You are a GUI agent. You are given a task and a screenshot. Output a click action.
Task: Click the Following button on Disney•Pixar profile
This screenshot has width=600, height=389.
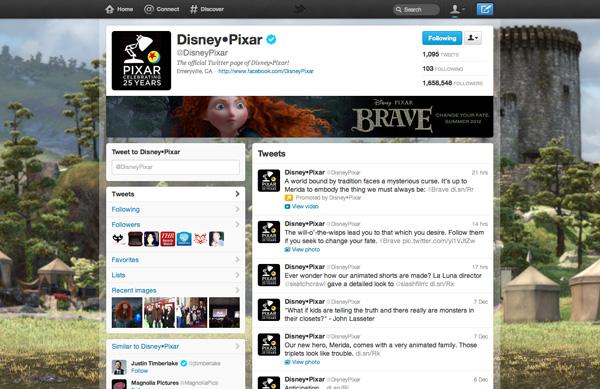pyautogui.click(x=442, y=38)
